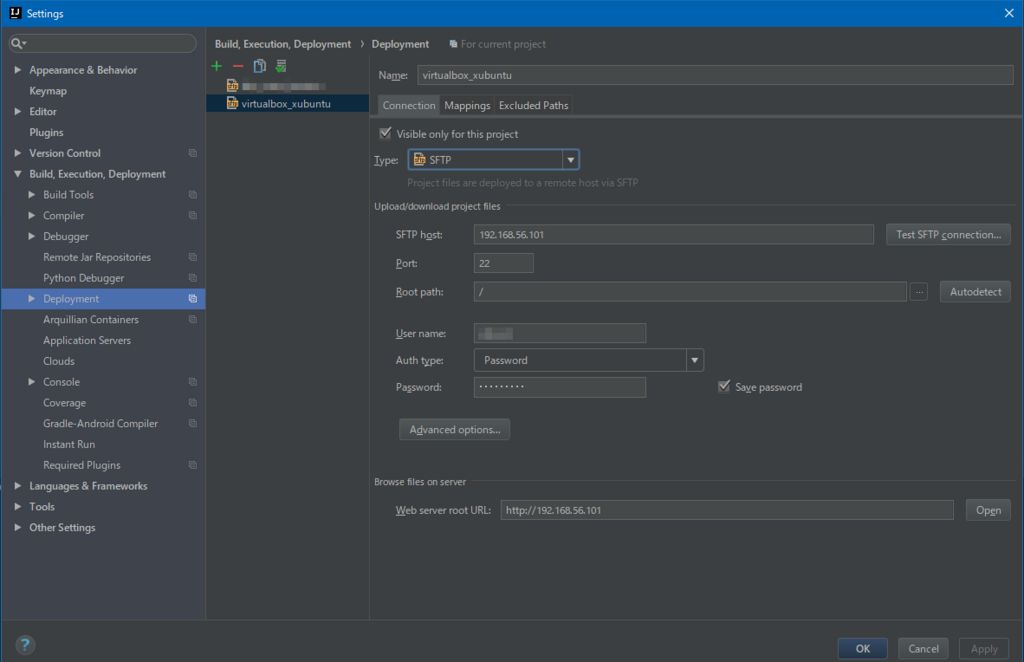Collapse Build, Execution, Deployment section
1024x662 pixels.
coord(18,174)
